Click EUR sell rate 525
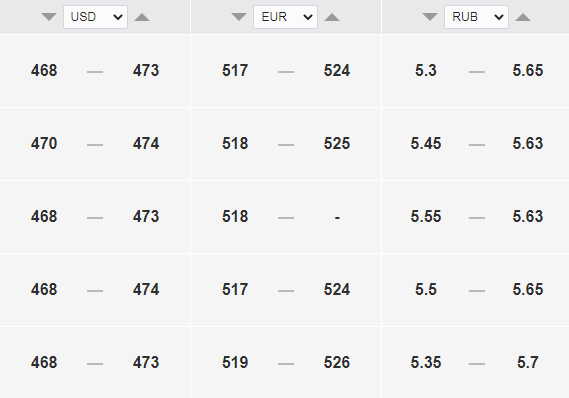Viewport: 569px width, 398px height. coord(337,143)
